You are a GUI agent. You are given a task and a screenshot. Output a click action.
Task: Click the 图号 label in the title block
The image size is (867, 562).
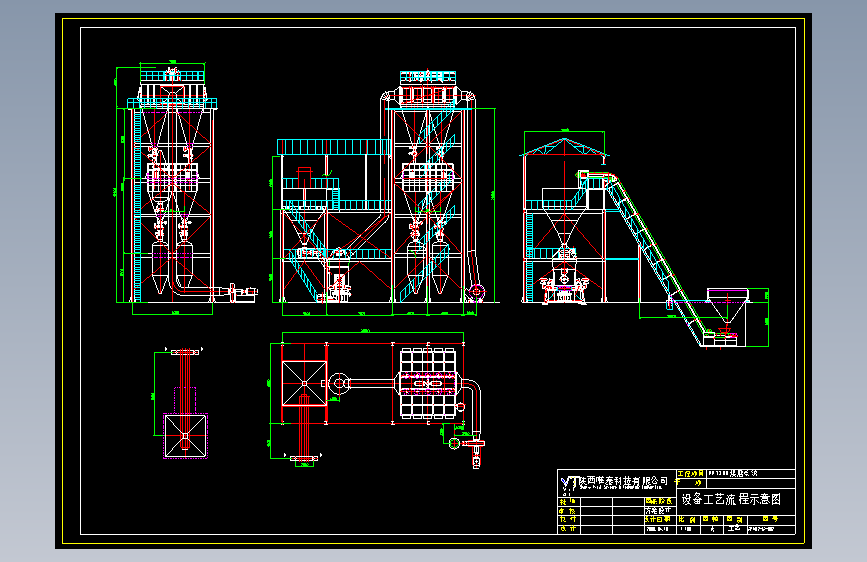pyautogui.click(x=770, y=519)
